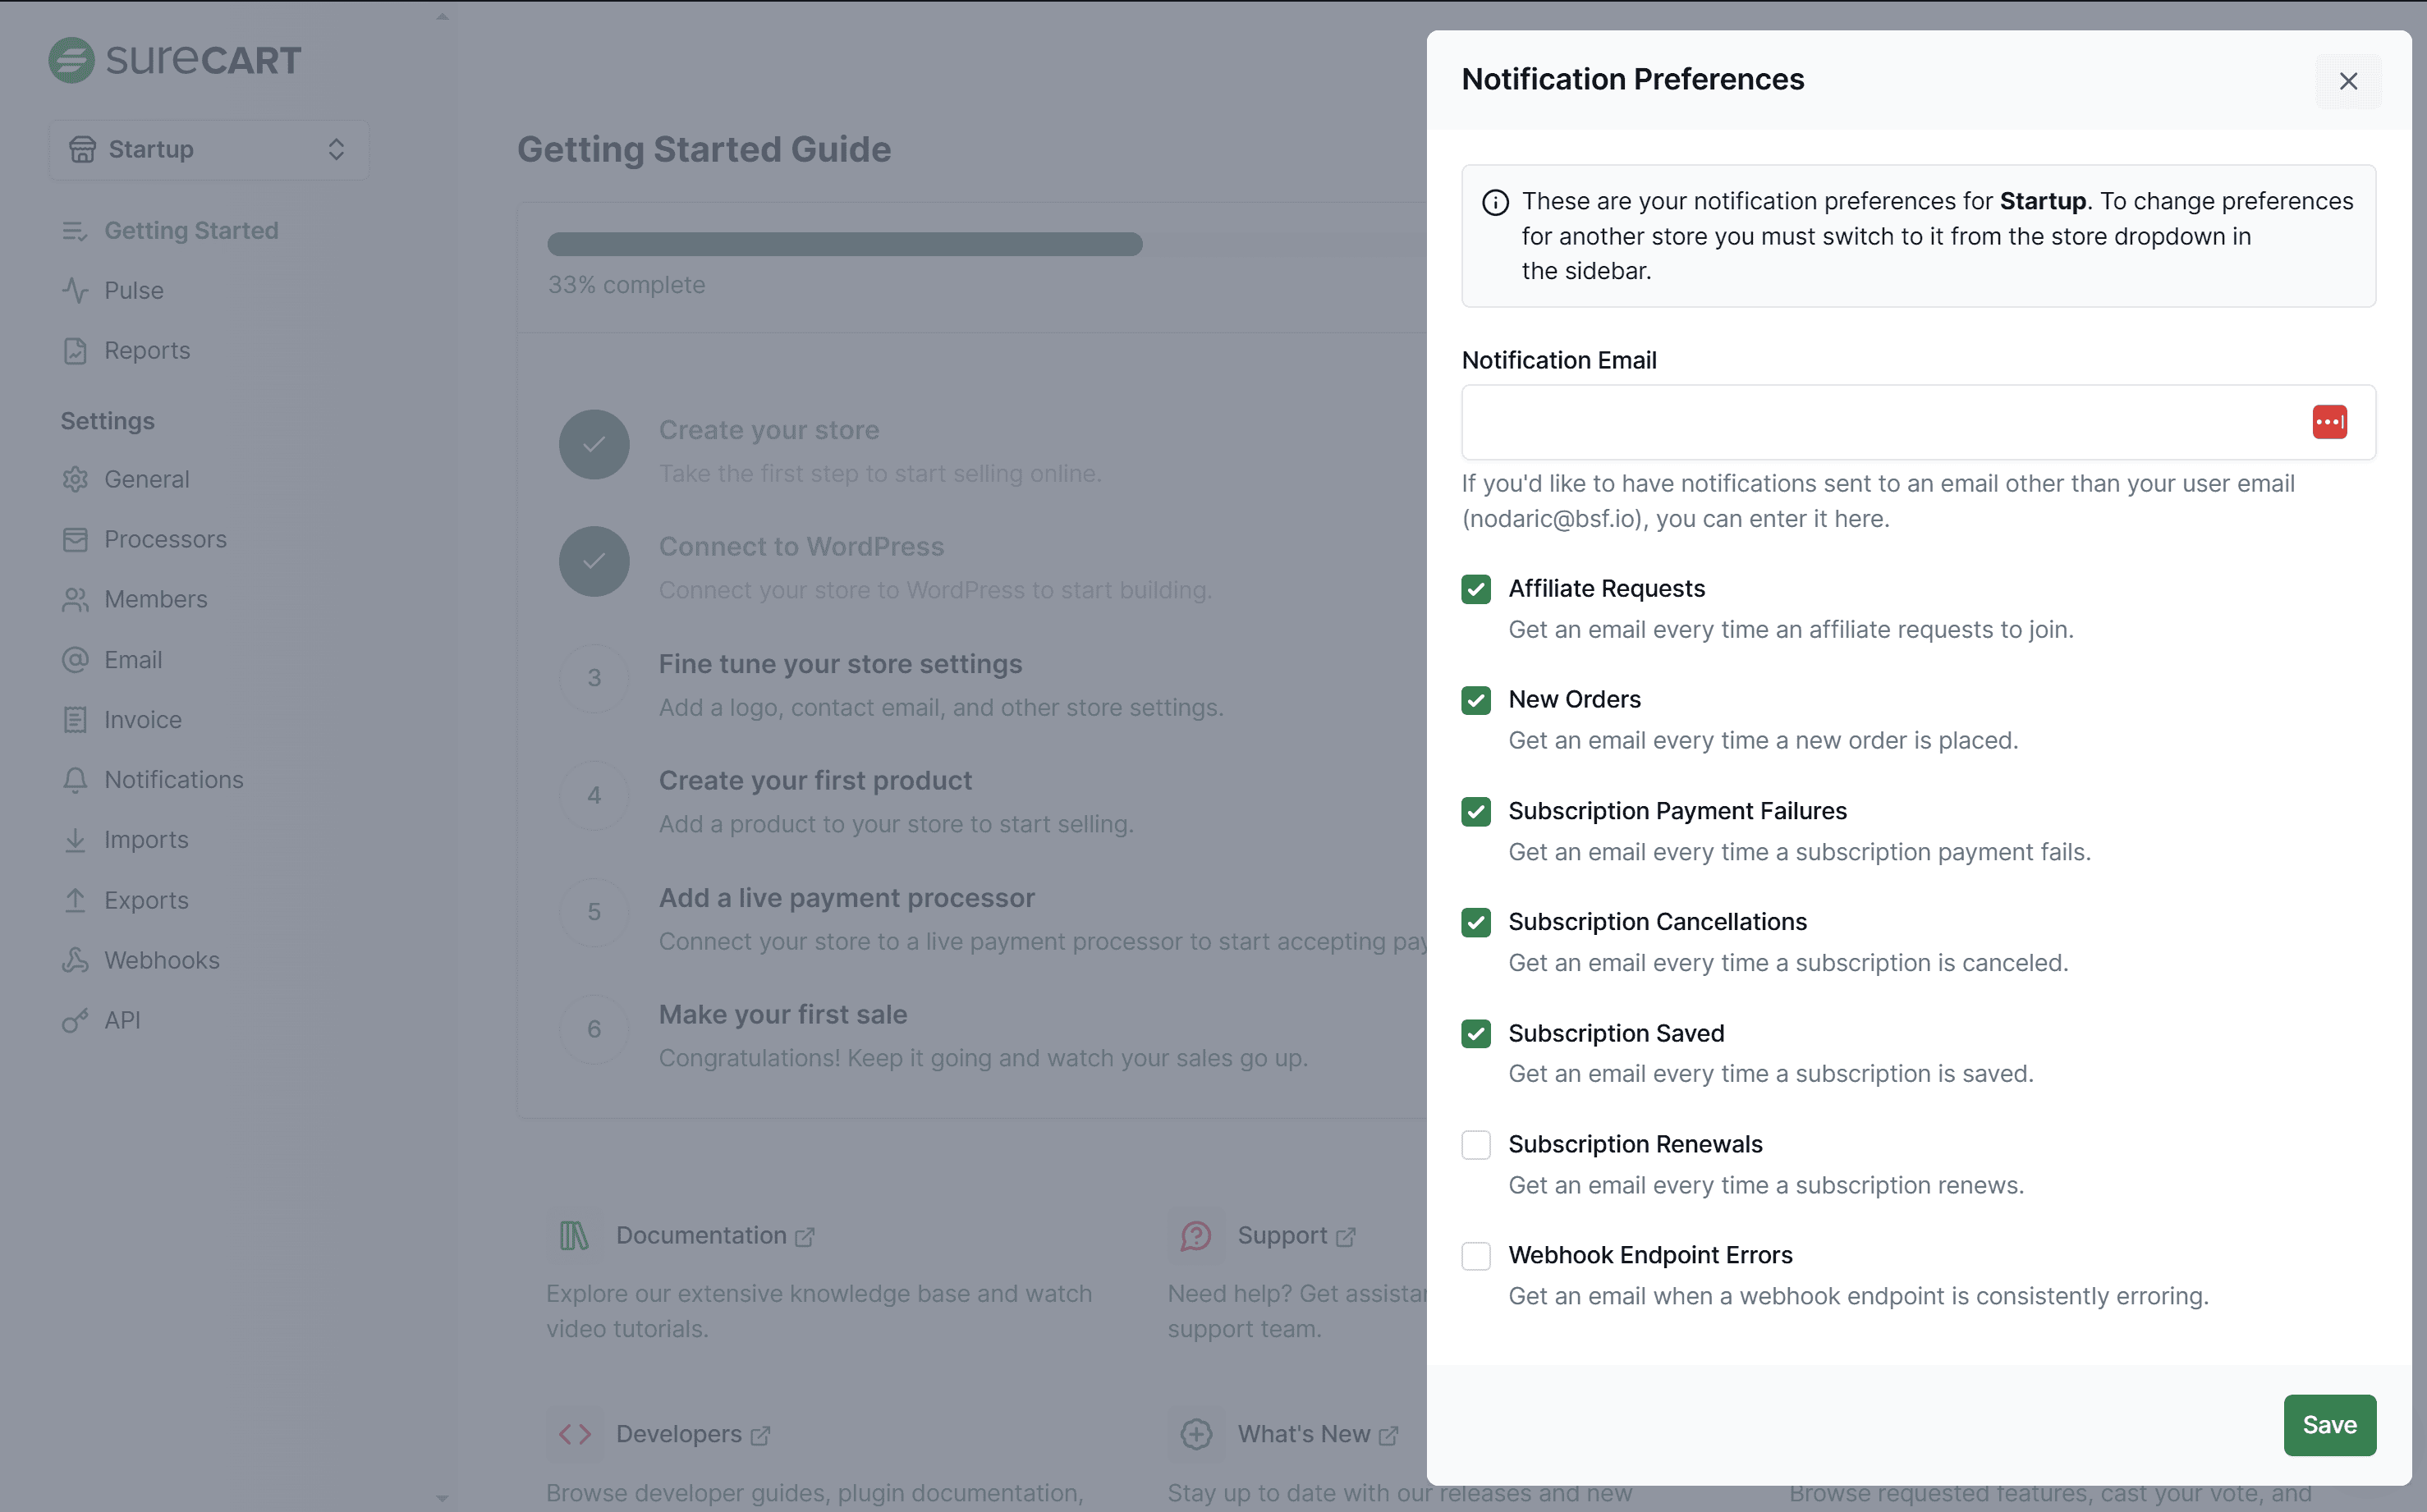Click the Processors credit card icon
Viewport: 2427px width, 1512px height.
[75, 540]
